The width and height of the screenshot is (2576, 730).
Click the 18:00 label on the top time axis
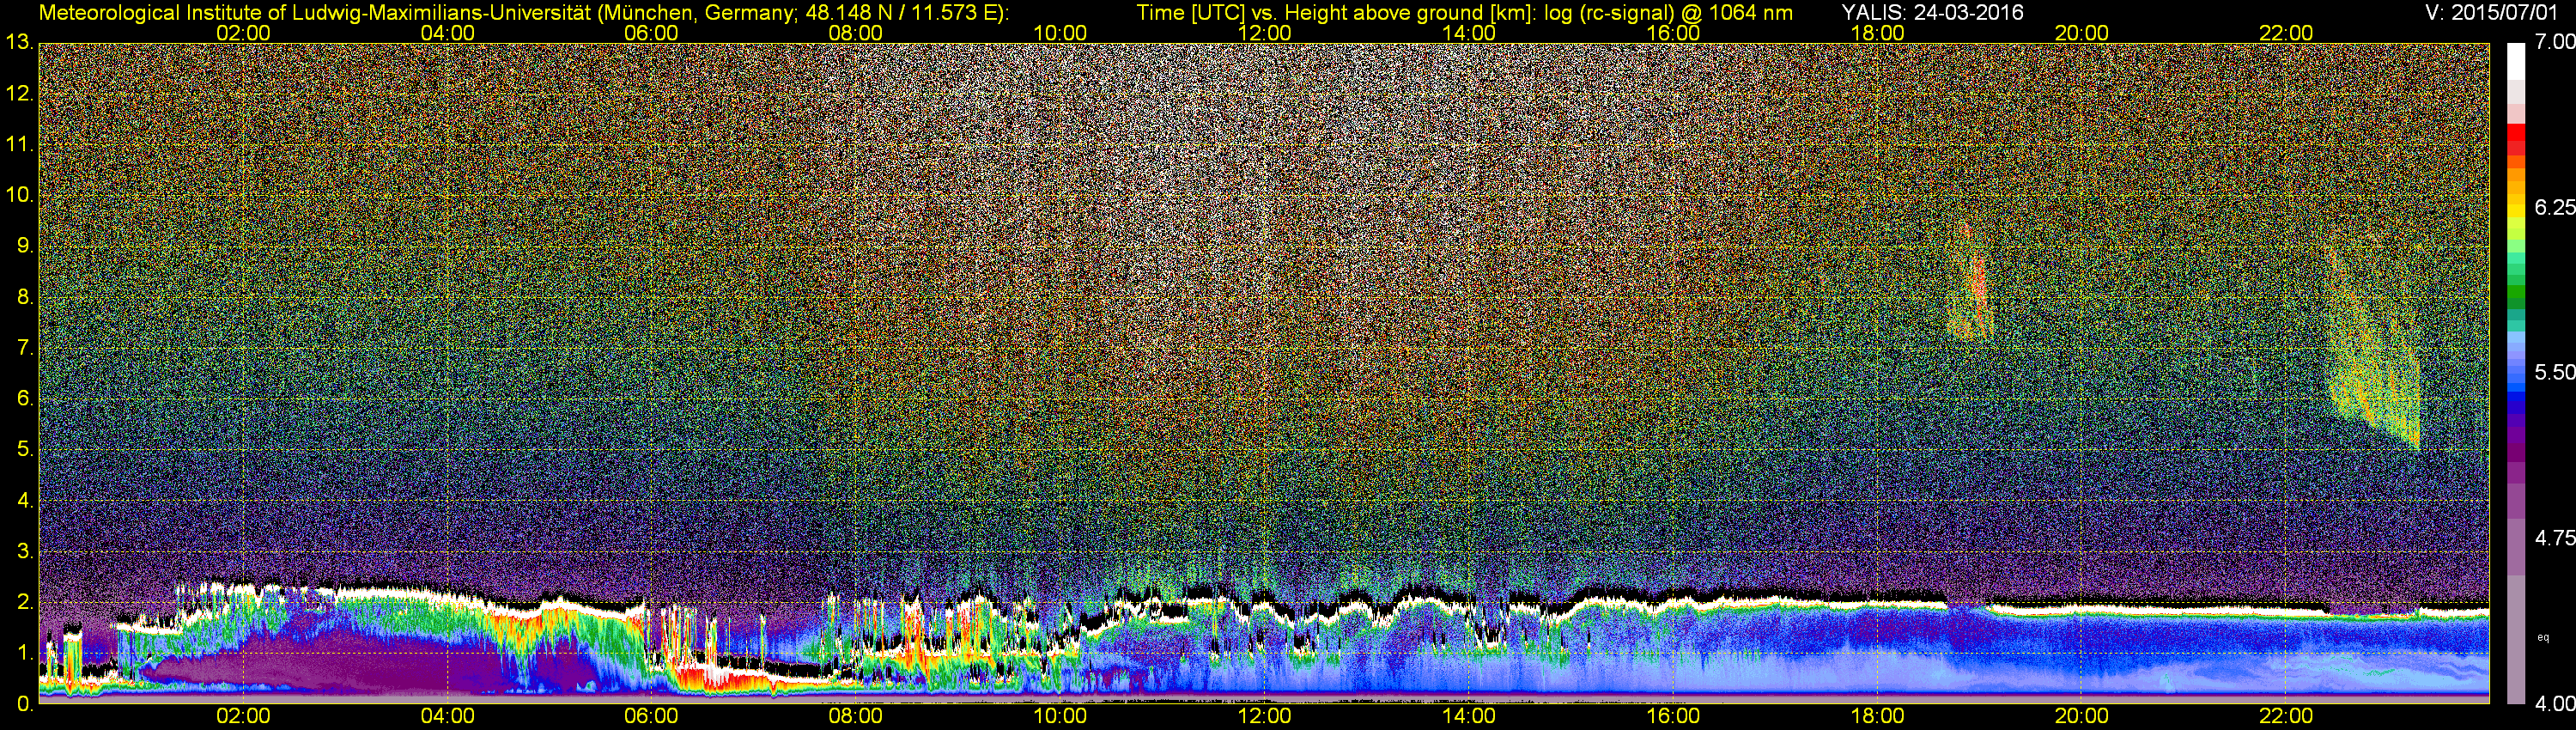(1877, 33)
